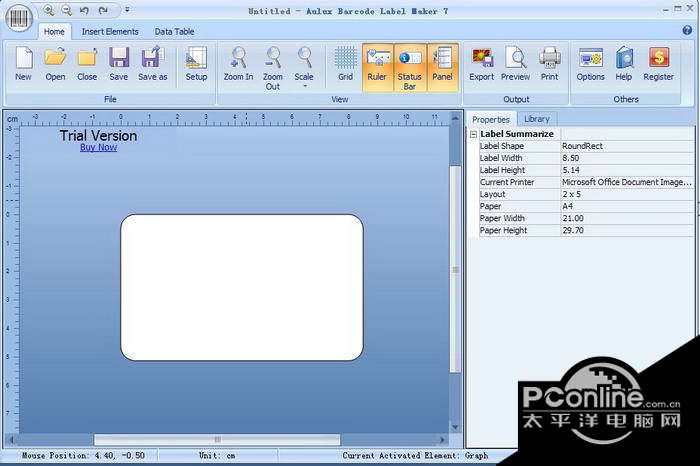Click the Print icon
700x466 pixels.
click(550, 65)
